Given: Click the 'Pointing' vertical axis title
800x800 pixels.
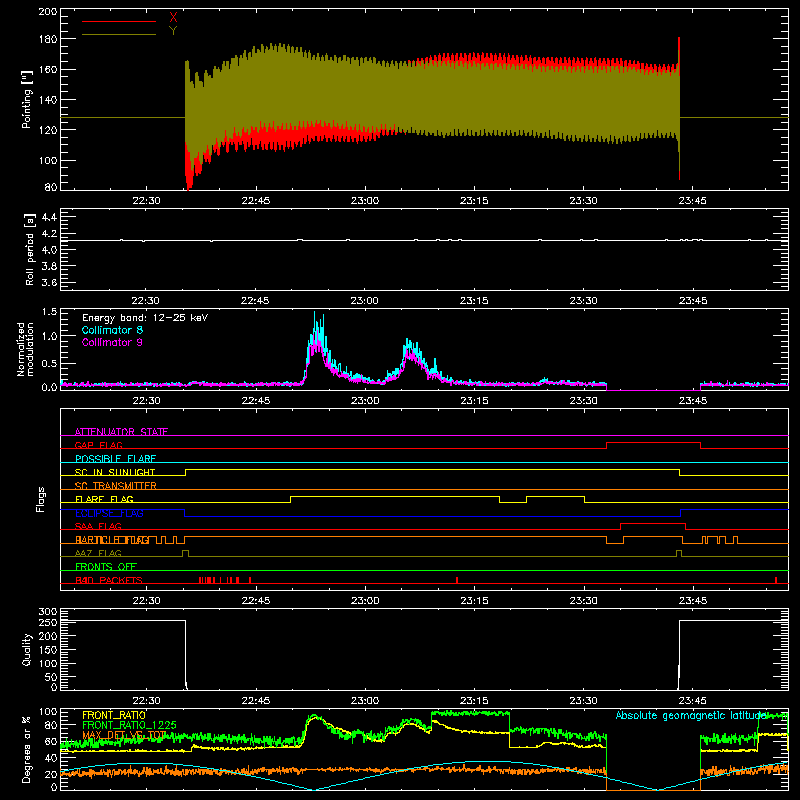Looking at the screenshot, I should pos(27,99).
